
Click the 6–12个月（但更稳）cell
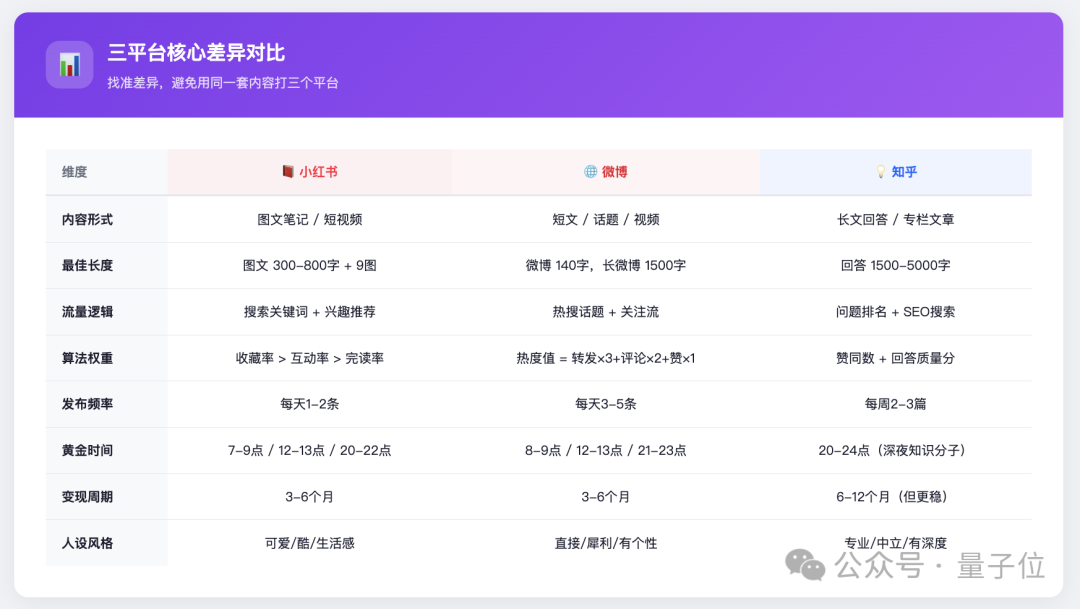click(895, 496)
